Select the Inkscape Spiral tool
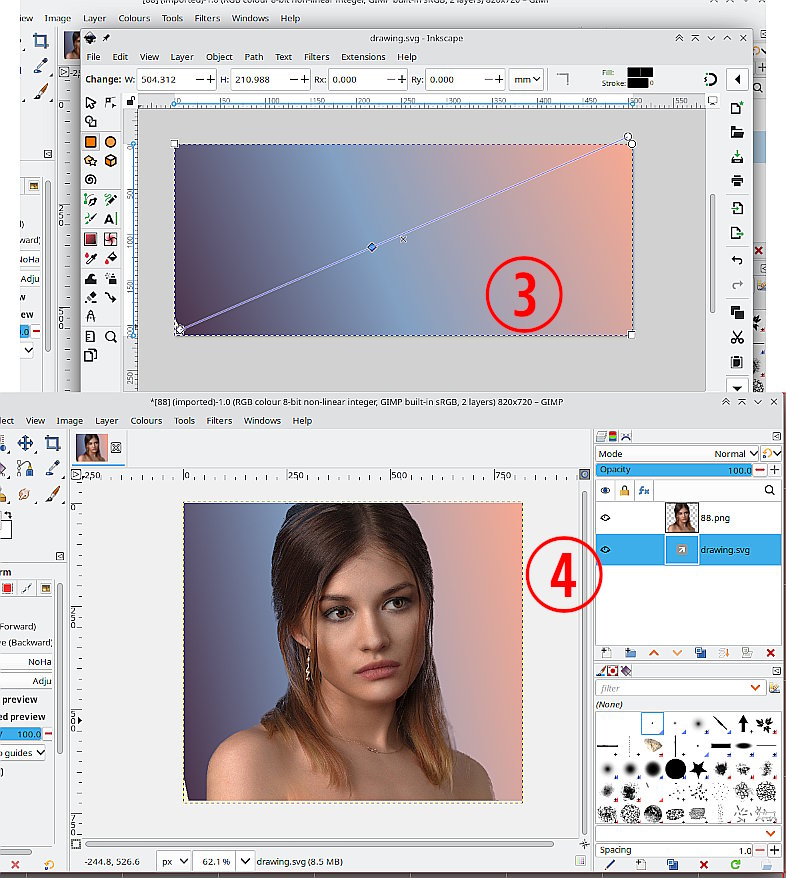This screenshot has height=878, width=786. coord(91,180)
